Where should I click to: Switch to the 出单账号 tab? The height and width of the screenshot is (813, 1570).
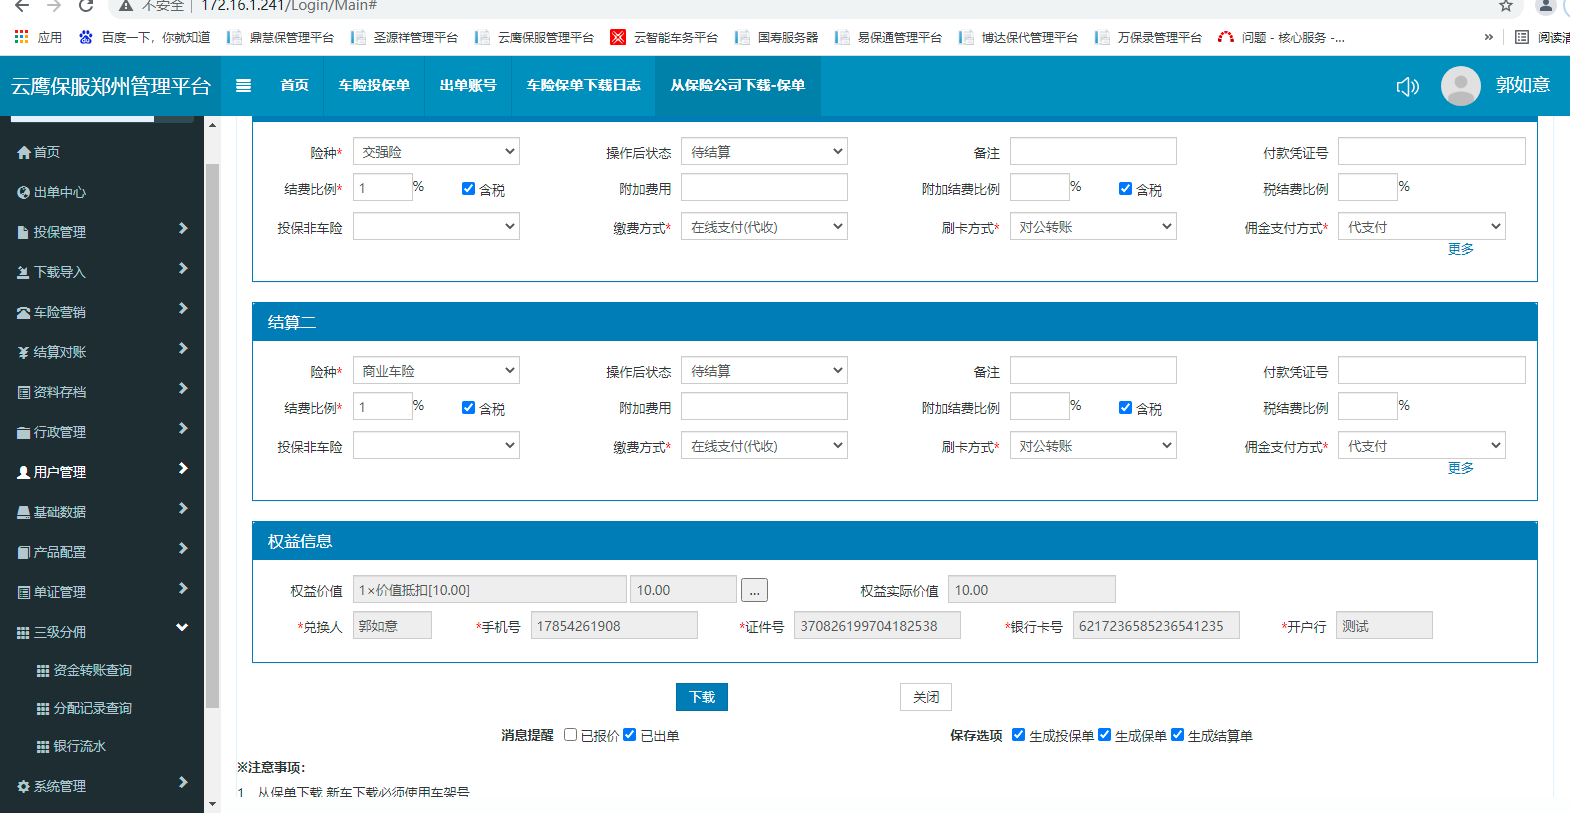[468, 86]
